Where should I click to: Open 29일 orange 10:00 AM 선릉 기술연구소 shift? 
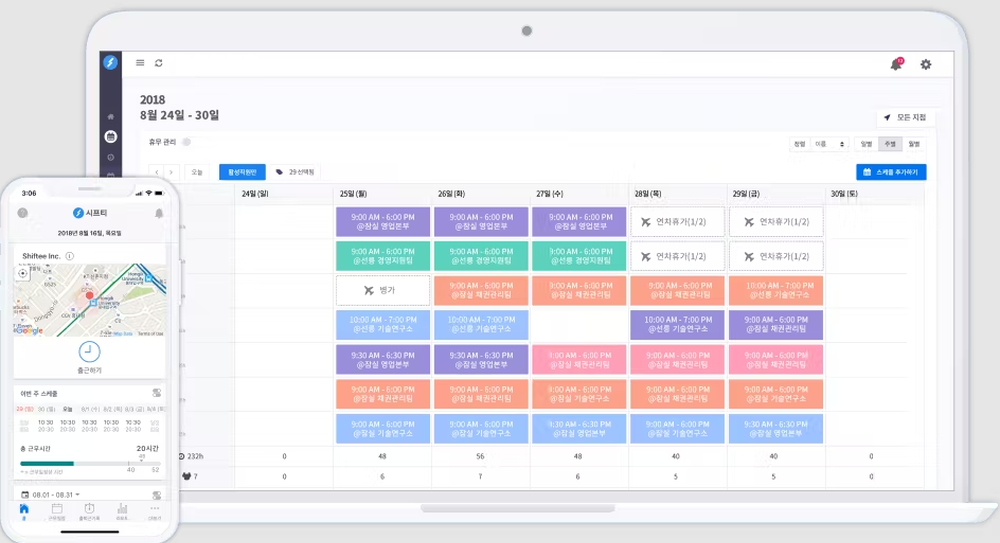776,290
